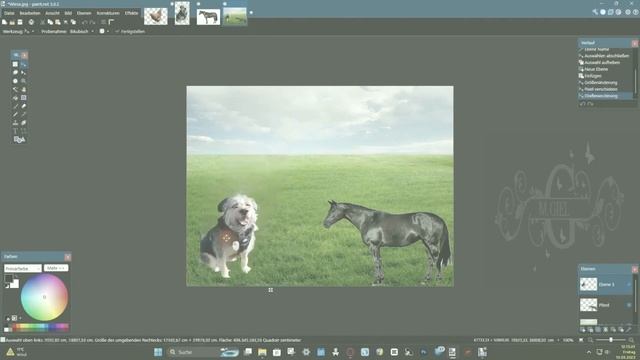Toggle the Tools window icon top right
640x360 pixels.
click(x=595, y=12)
